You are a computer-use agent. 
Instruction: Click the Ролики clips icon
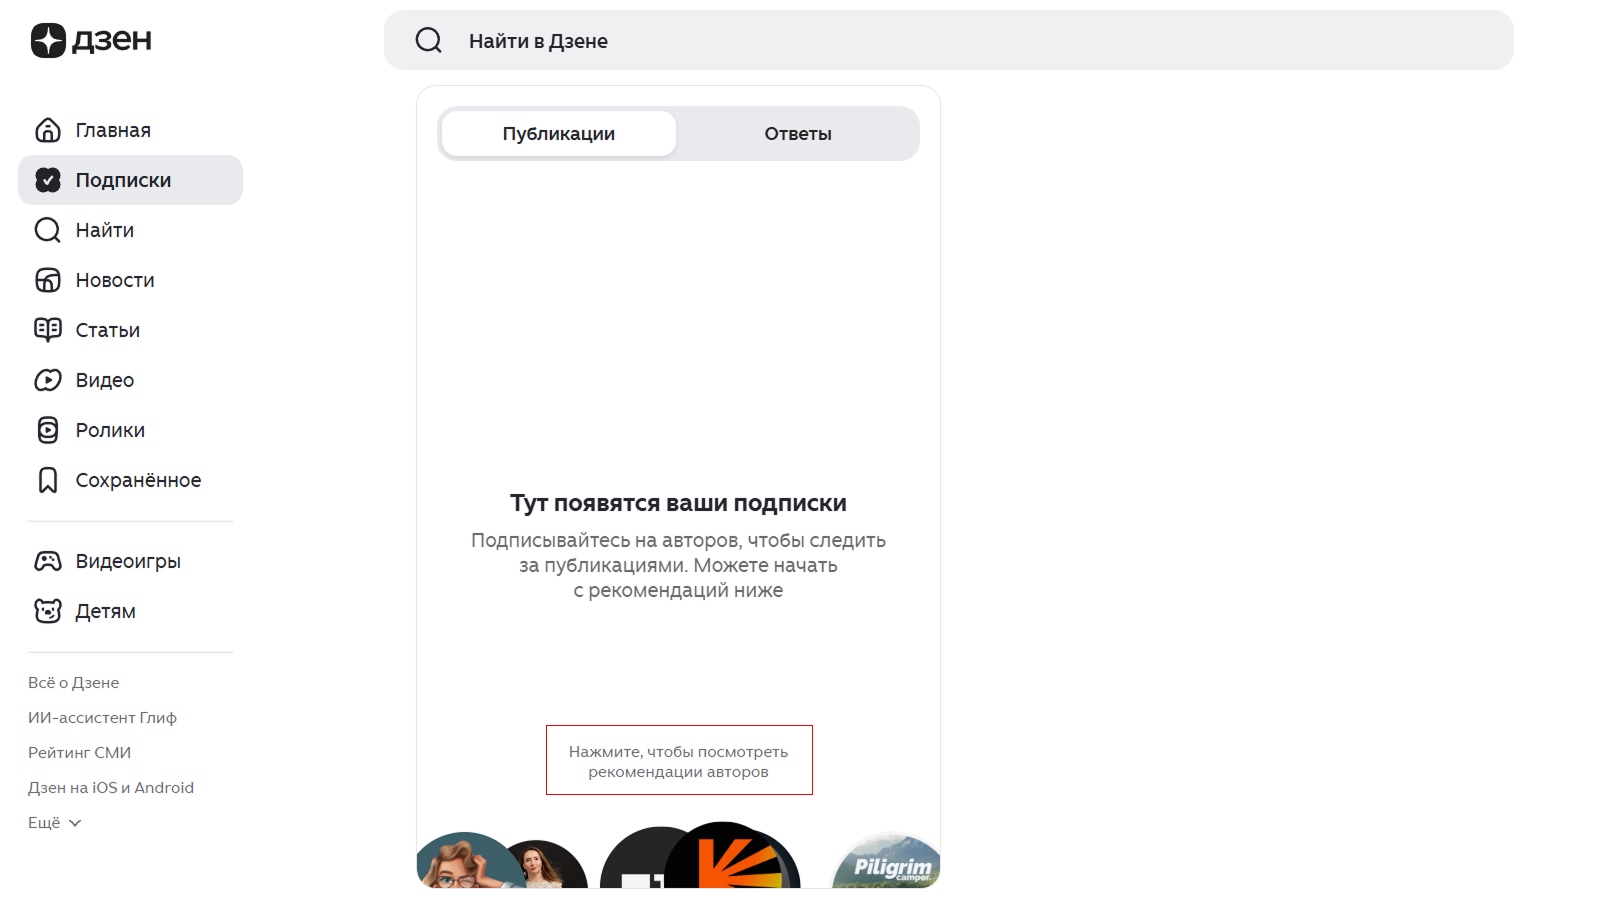click(48, 430)
